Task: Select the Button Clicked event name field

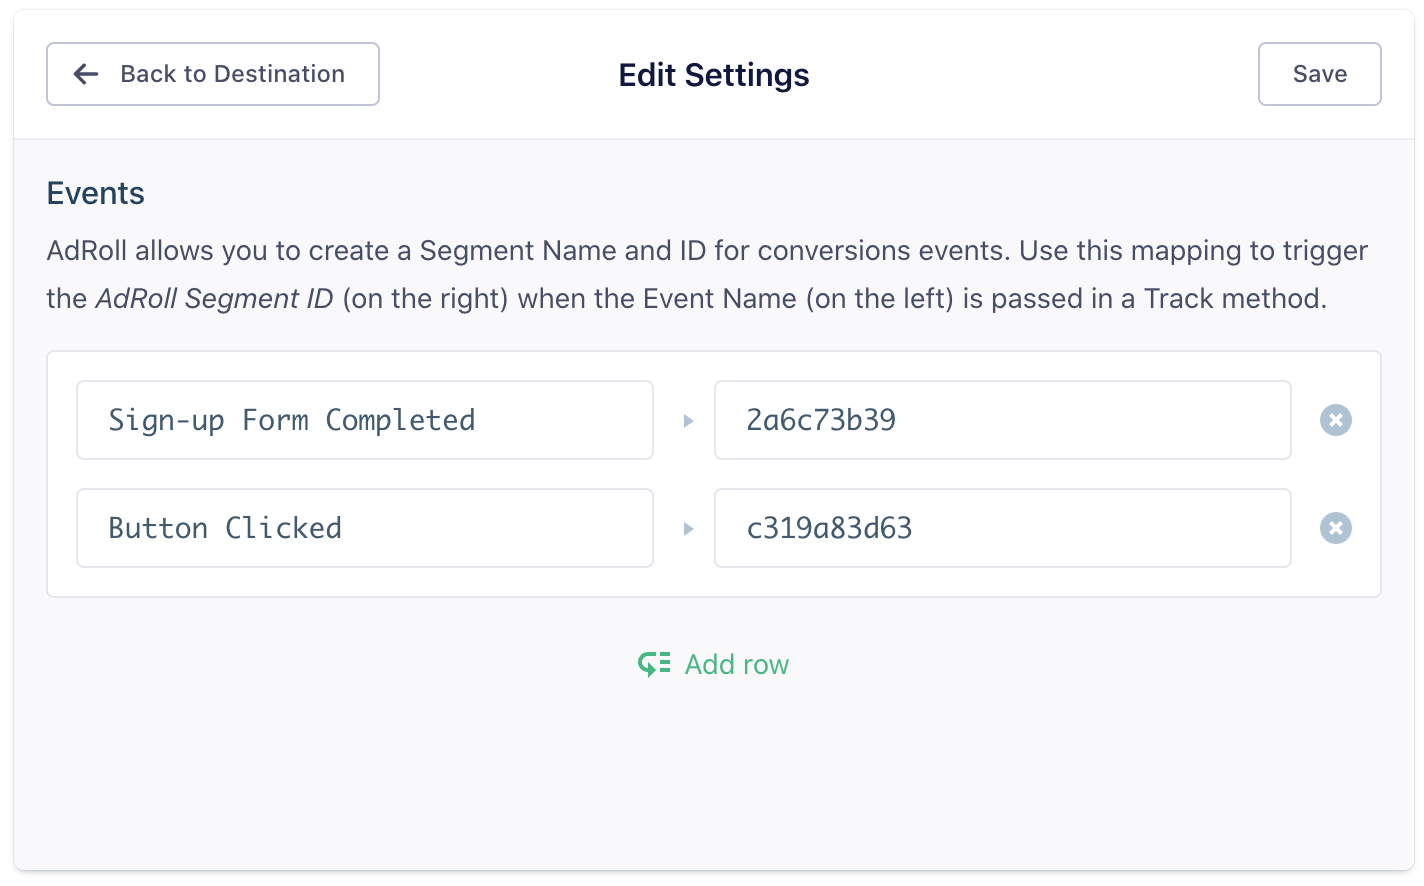Action: [365, 528]
